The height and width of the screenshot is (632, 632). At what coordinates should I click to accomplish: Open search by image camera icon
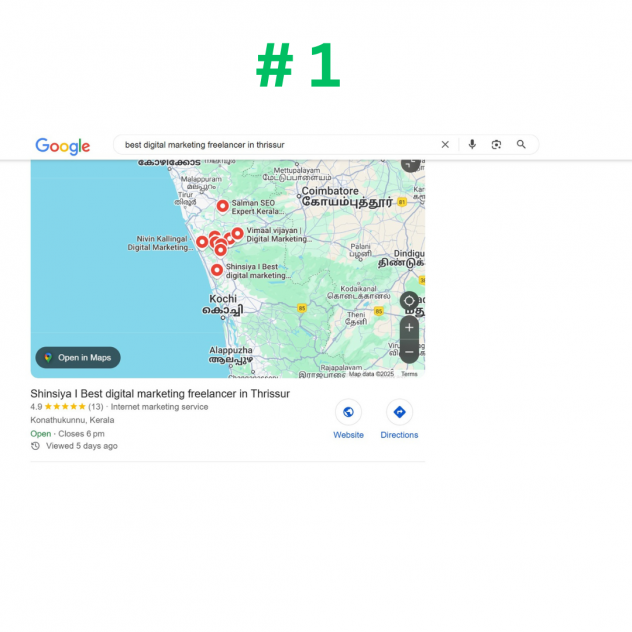496,145
